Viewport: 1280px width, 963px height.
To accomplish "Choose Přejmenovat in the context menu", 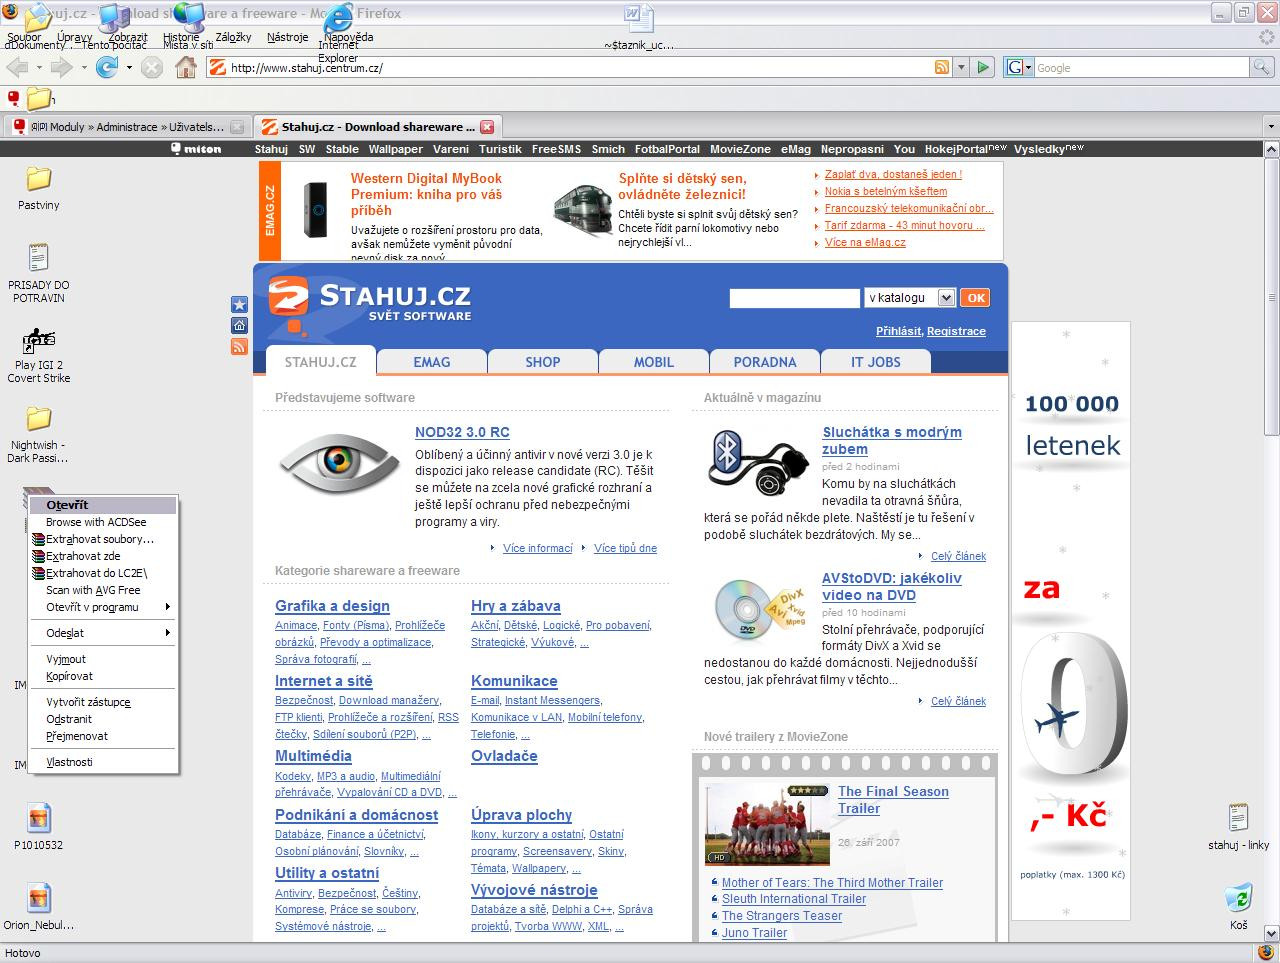I will pos(103,736).
